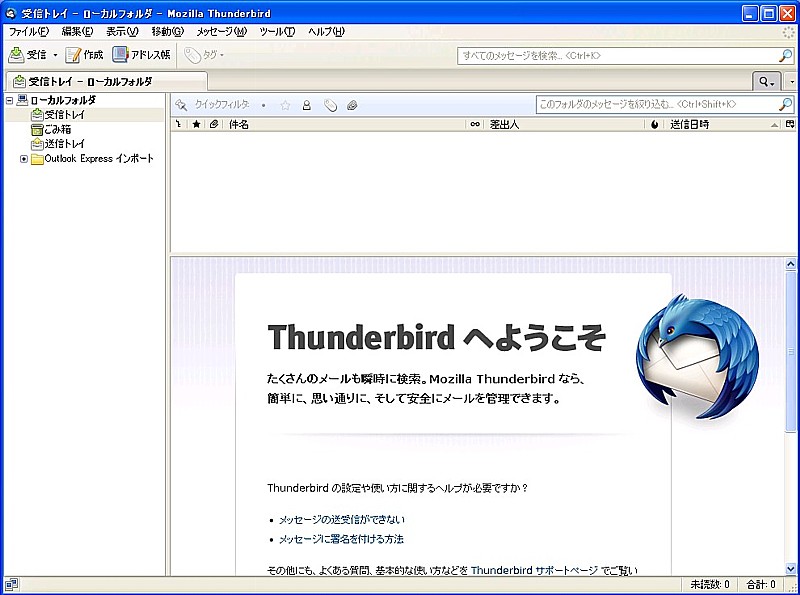Collapse the ローカルフォルダ tree node
This screenshot has width=800, height=595.
[9, 101]
